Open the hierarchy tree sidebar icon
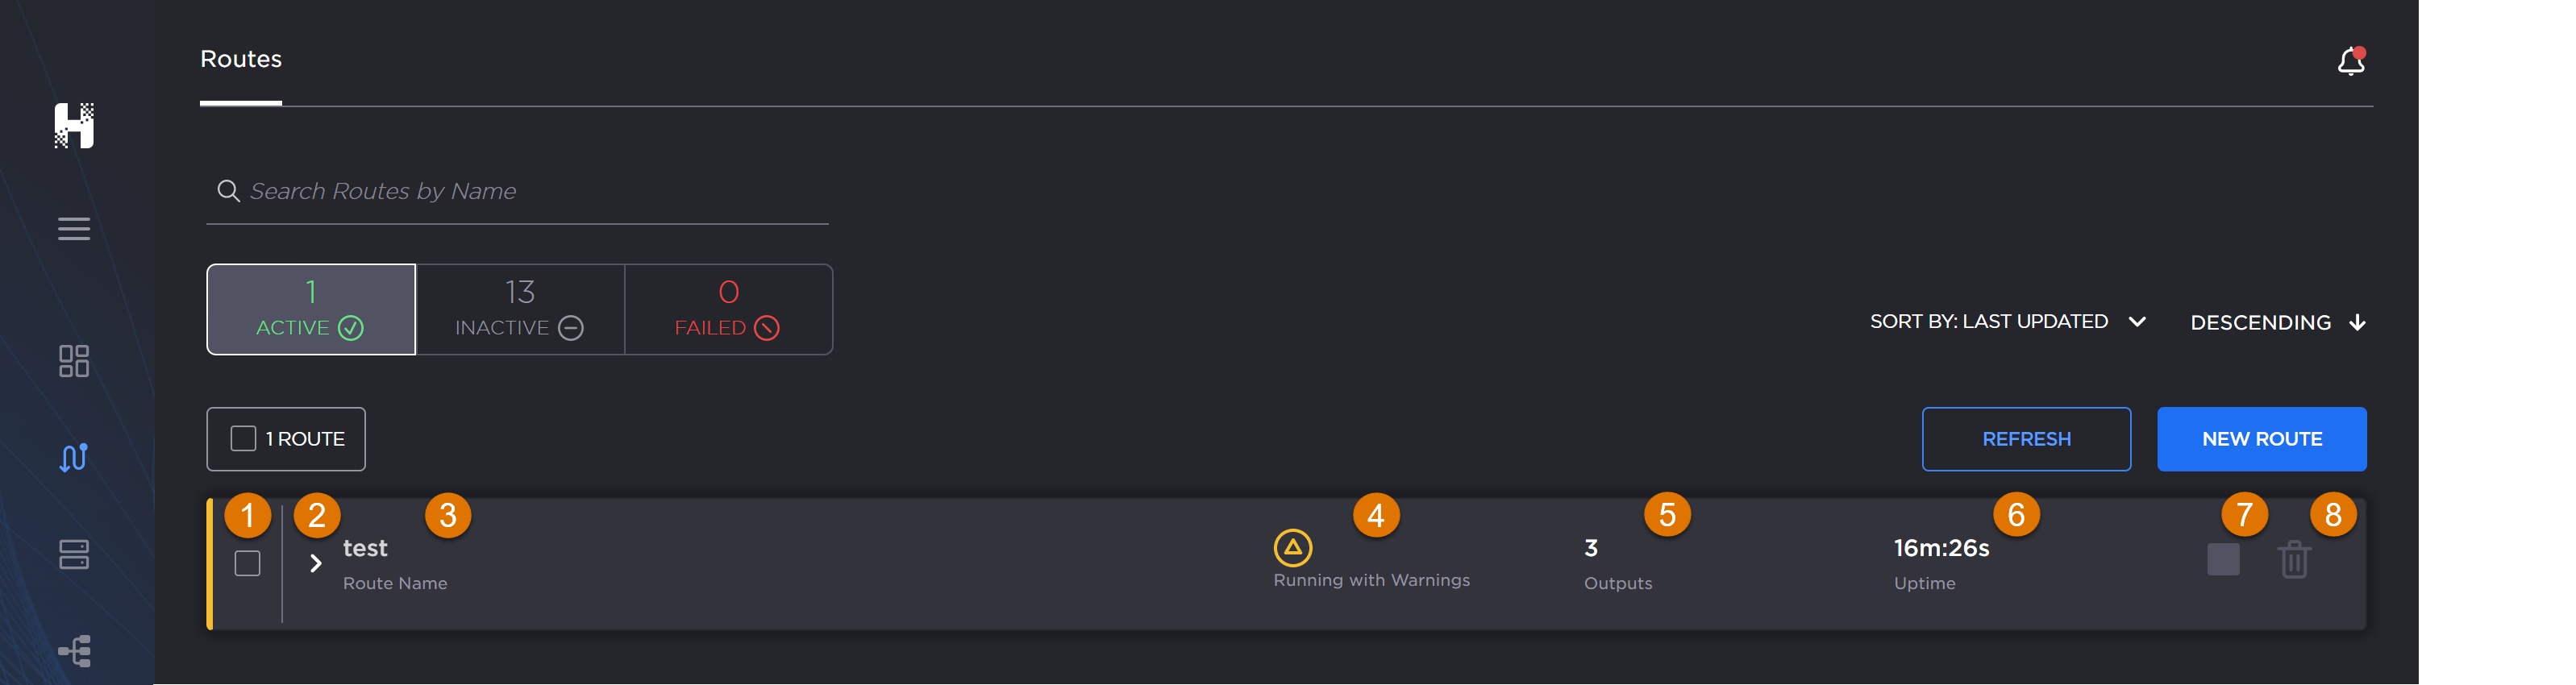This screenshot has width=2576, height=685. click(x=74, y=651)
